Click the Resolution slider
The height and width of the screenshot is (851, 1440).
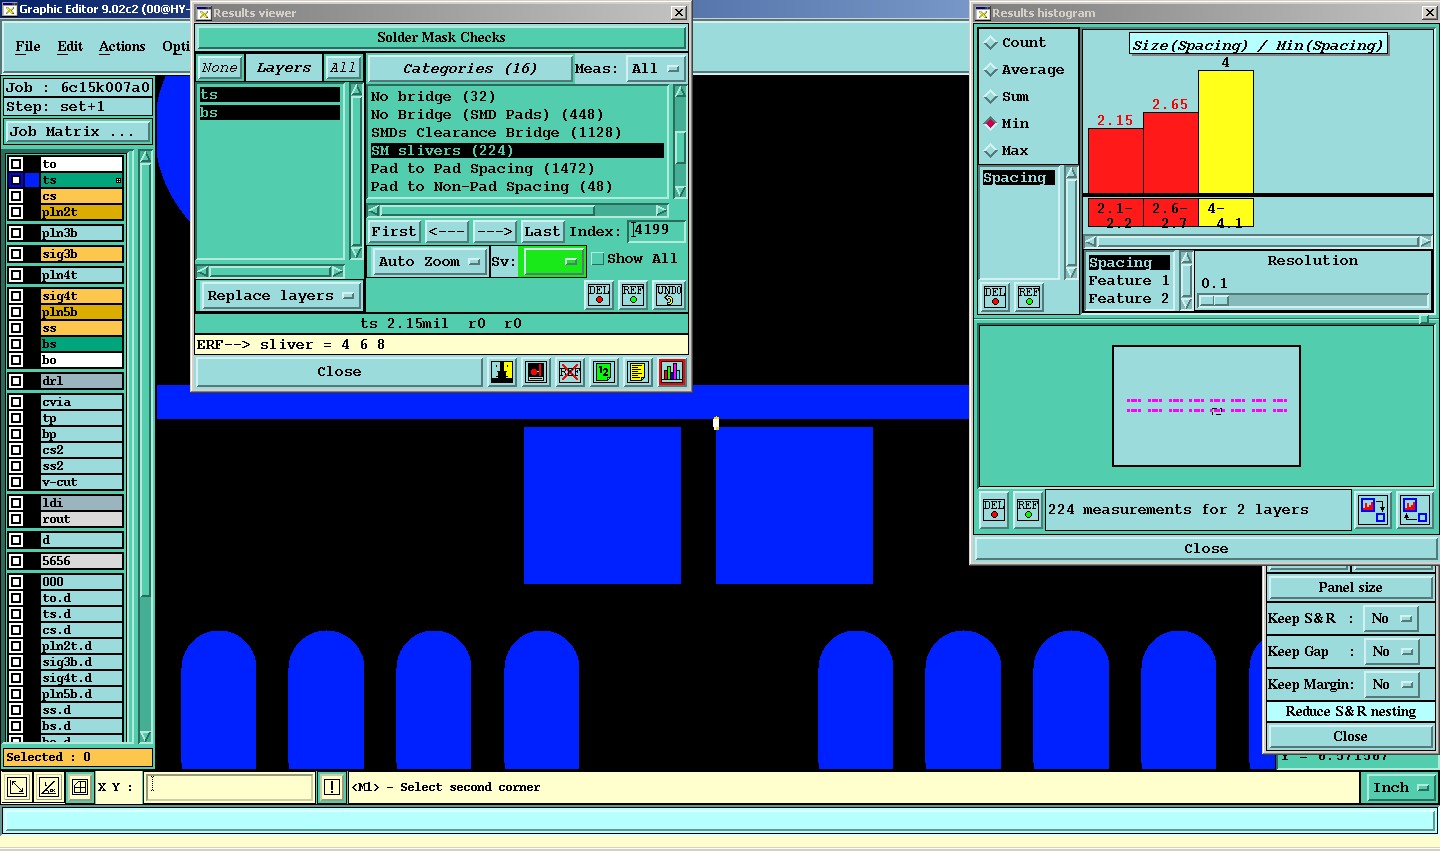click(x=1313, y=300)
